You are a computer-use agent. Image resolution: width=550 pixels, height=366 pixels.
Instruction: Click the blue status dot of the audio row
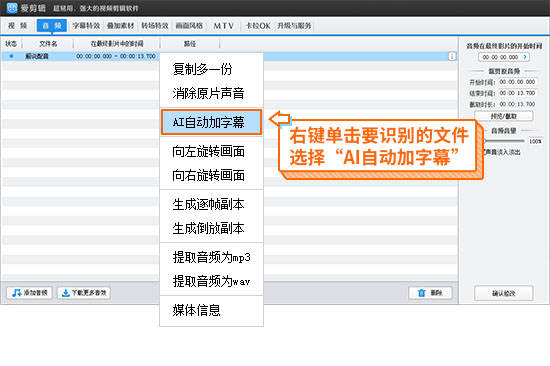click(12, 56)
